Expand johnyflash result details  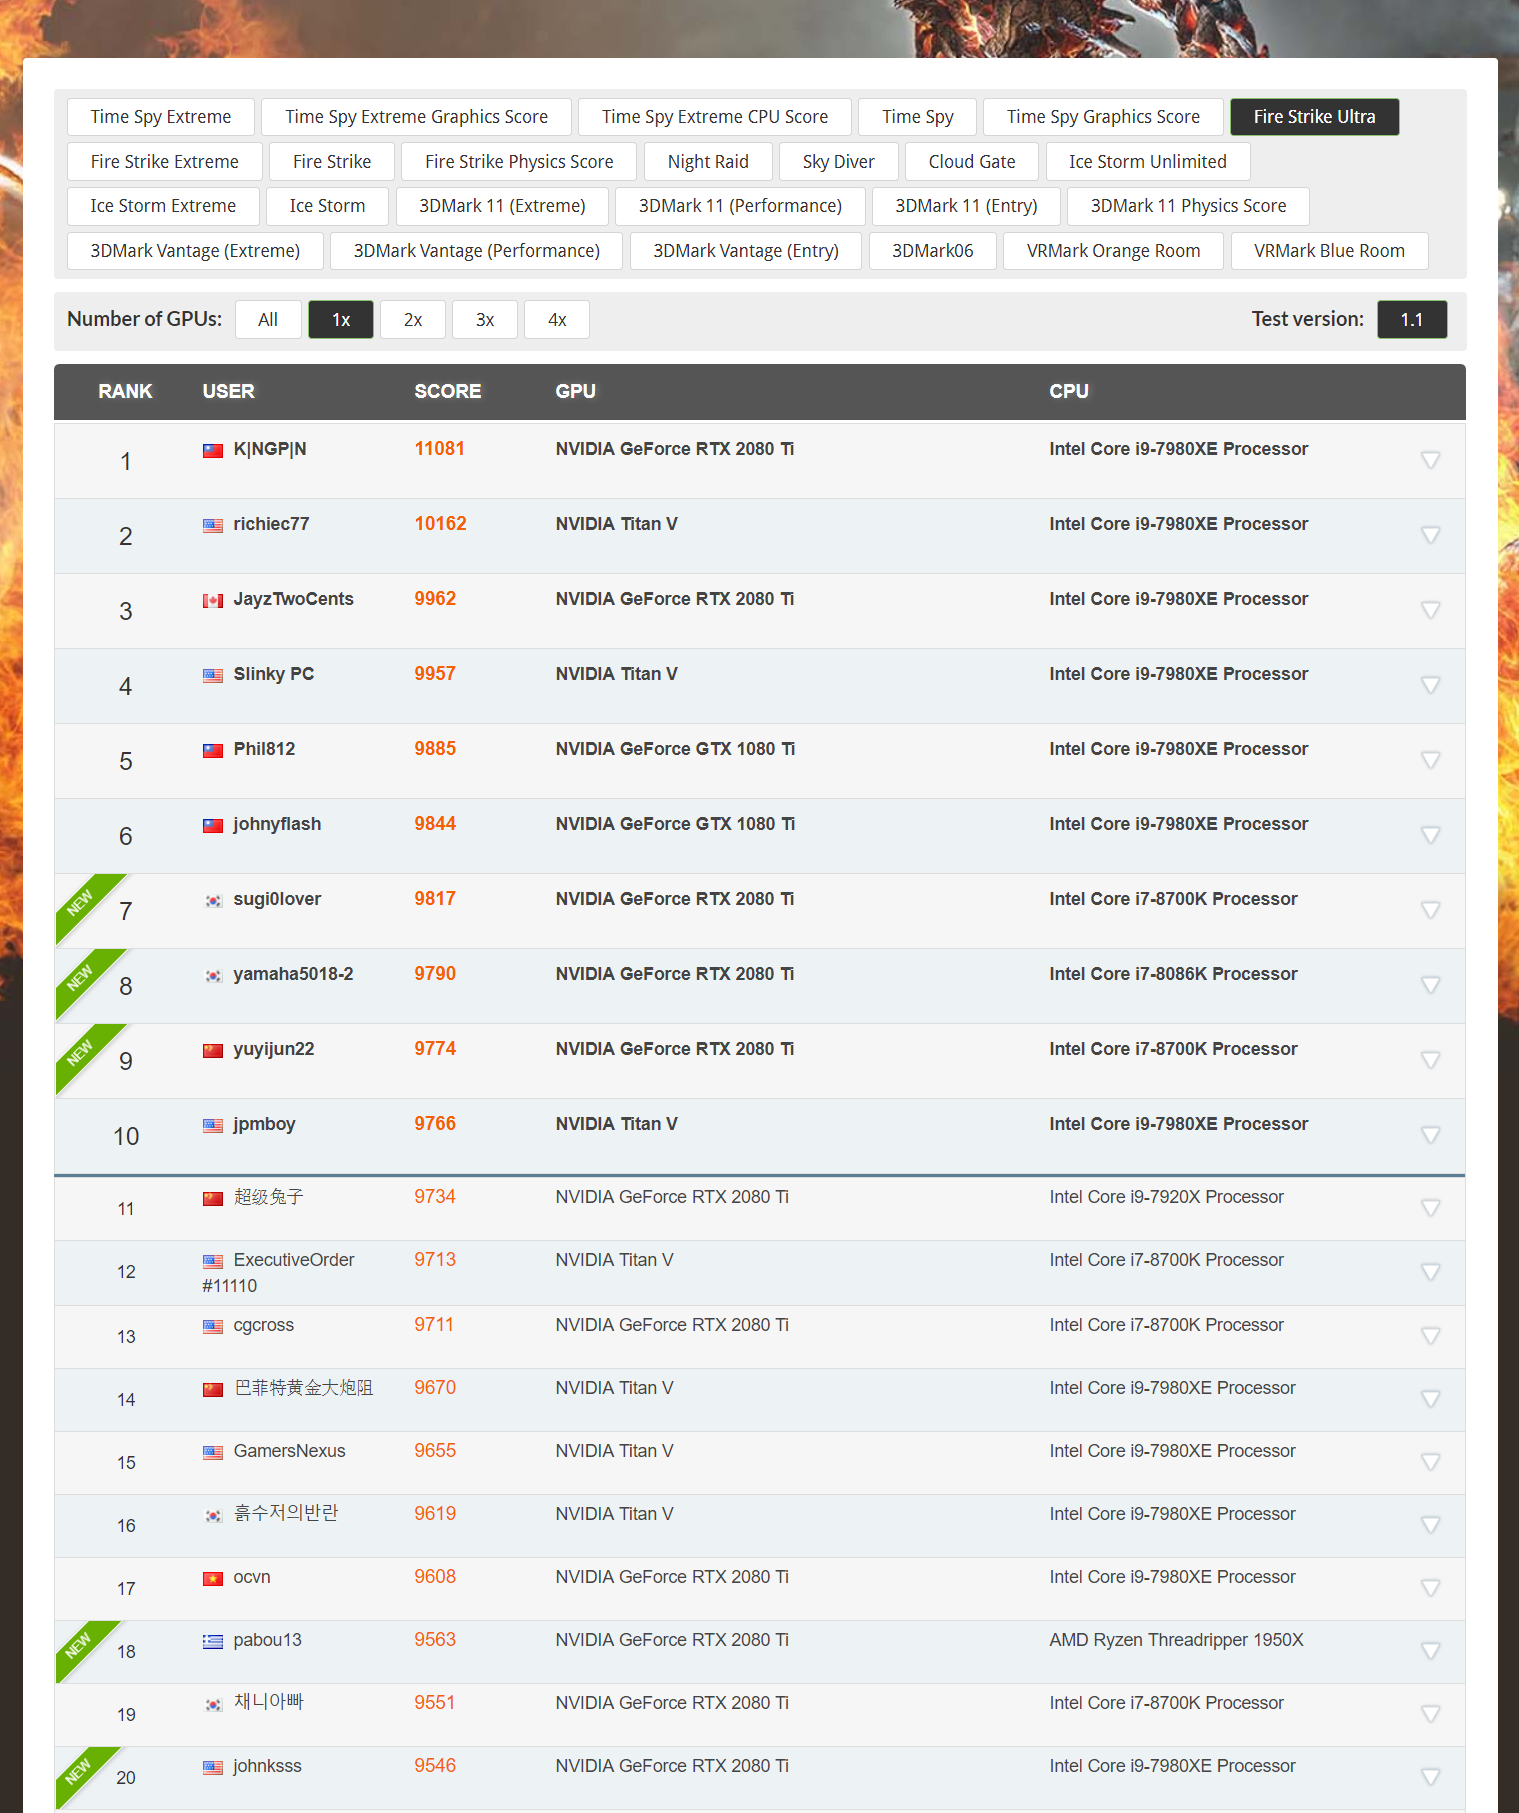tap(1431, 835)
